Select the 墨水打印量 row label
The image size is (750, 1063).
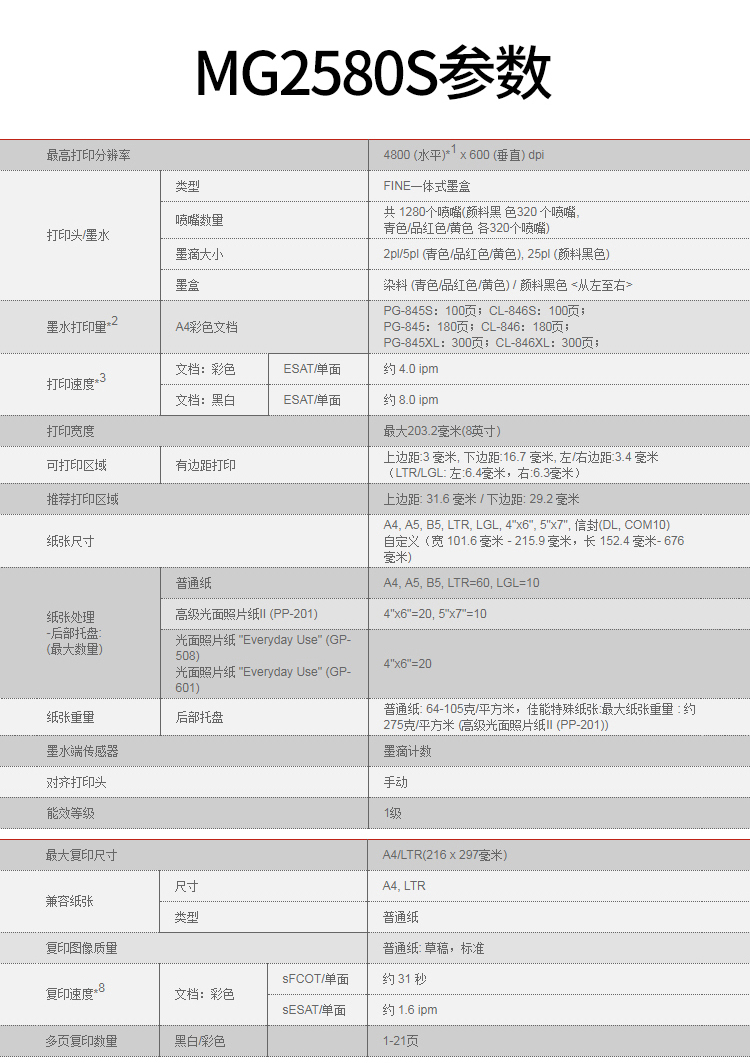tap(82, 326)
